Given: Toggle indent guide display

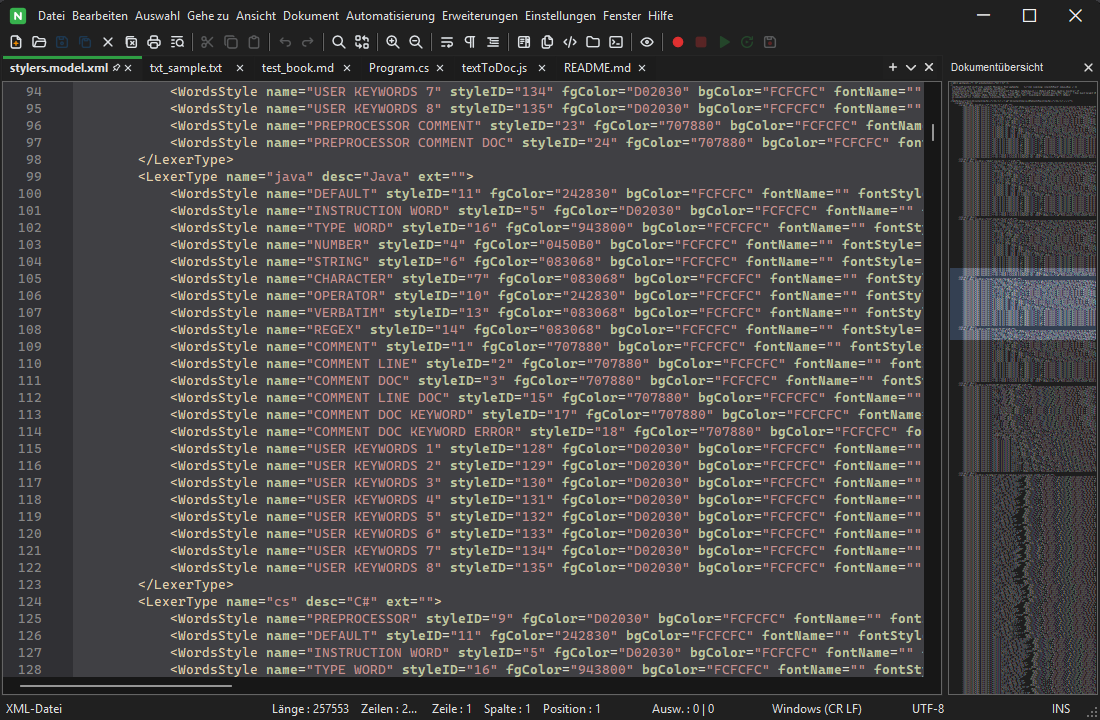Looking at the screenshot, I should coord(493,42).
